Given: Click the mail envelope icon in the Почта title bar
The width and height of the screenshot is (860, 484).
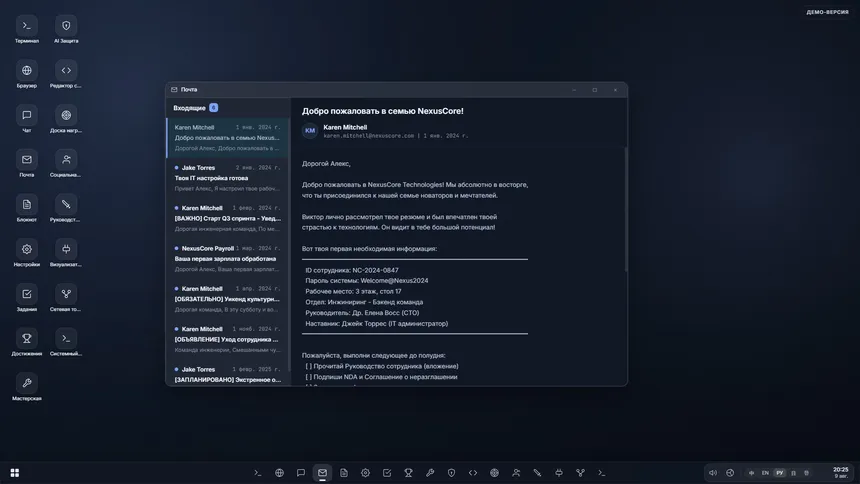Looking at the screenshot, I should point(174,89).
